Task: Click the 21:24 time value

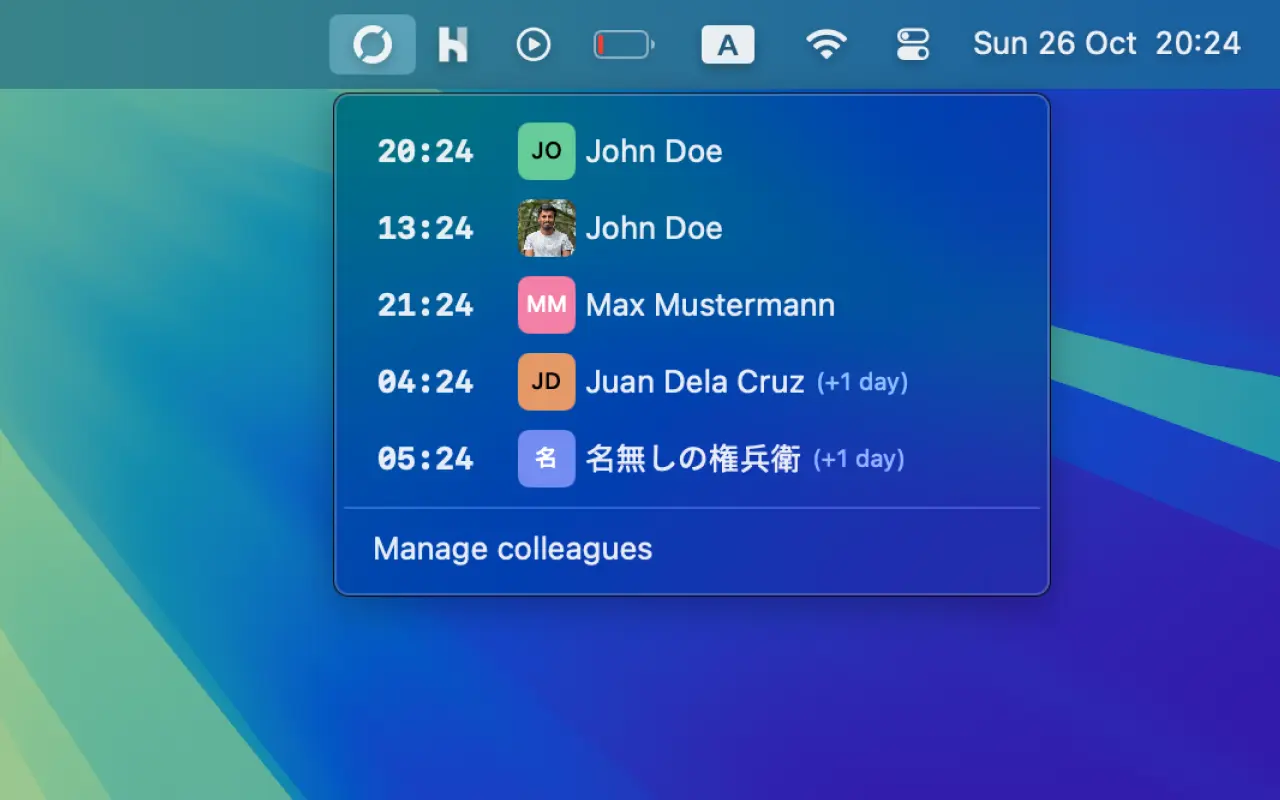Action: click(425, 305)
